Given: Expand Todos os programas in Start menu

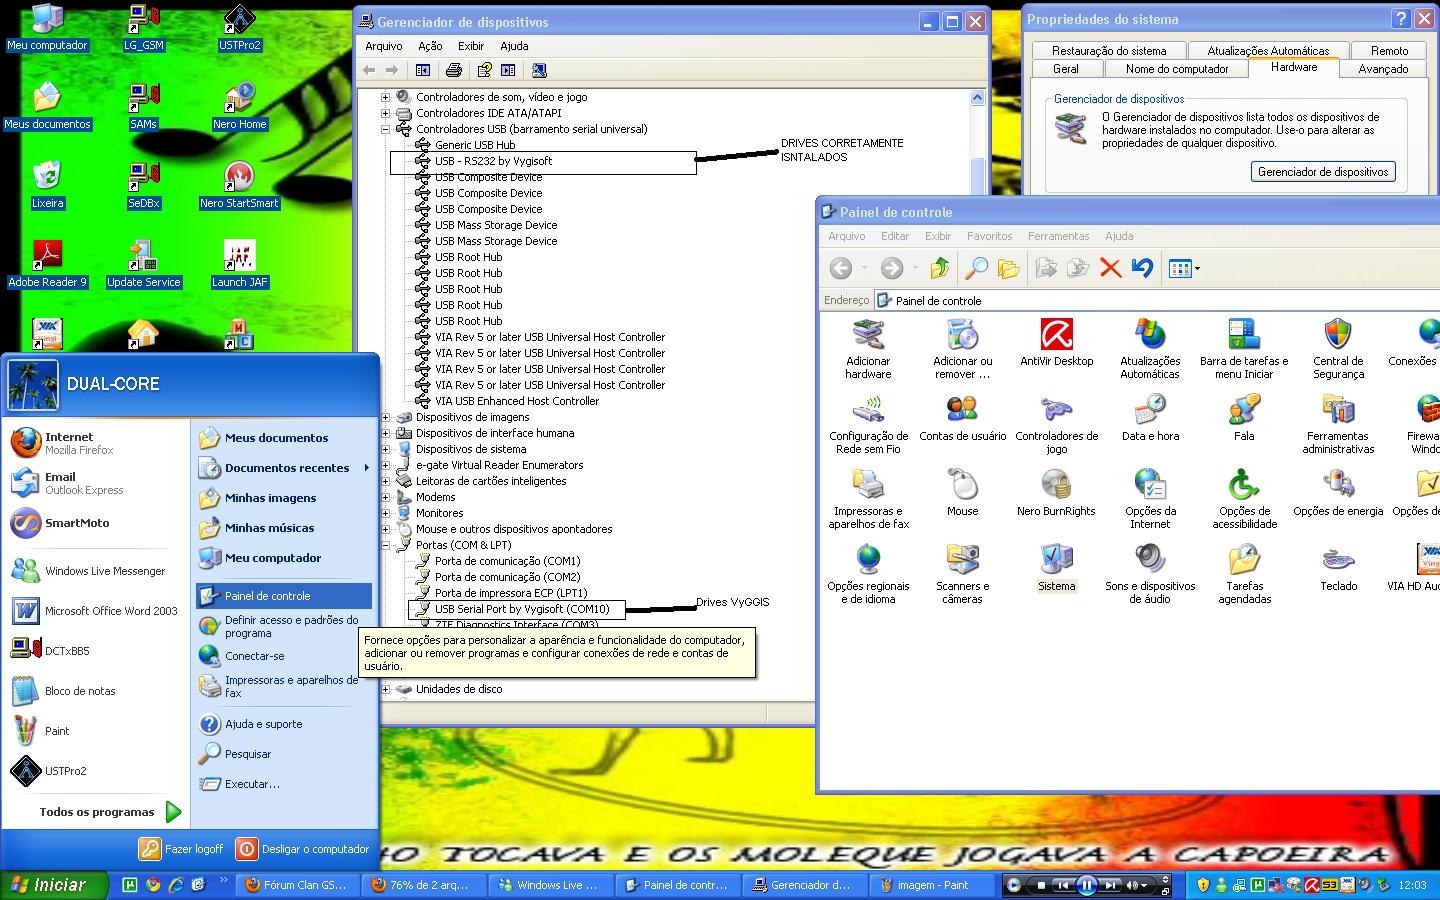Looking at the screenshot, I should 110,812.
